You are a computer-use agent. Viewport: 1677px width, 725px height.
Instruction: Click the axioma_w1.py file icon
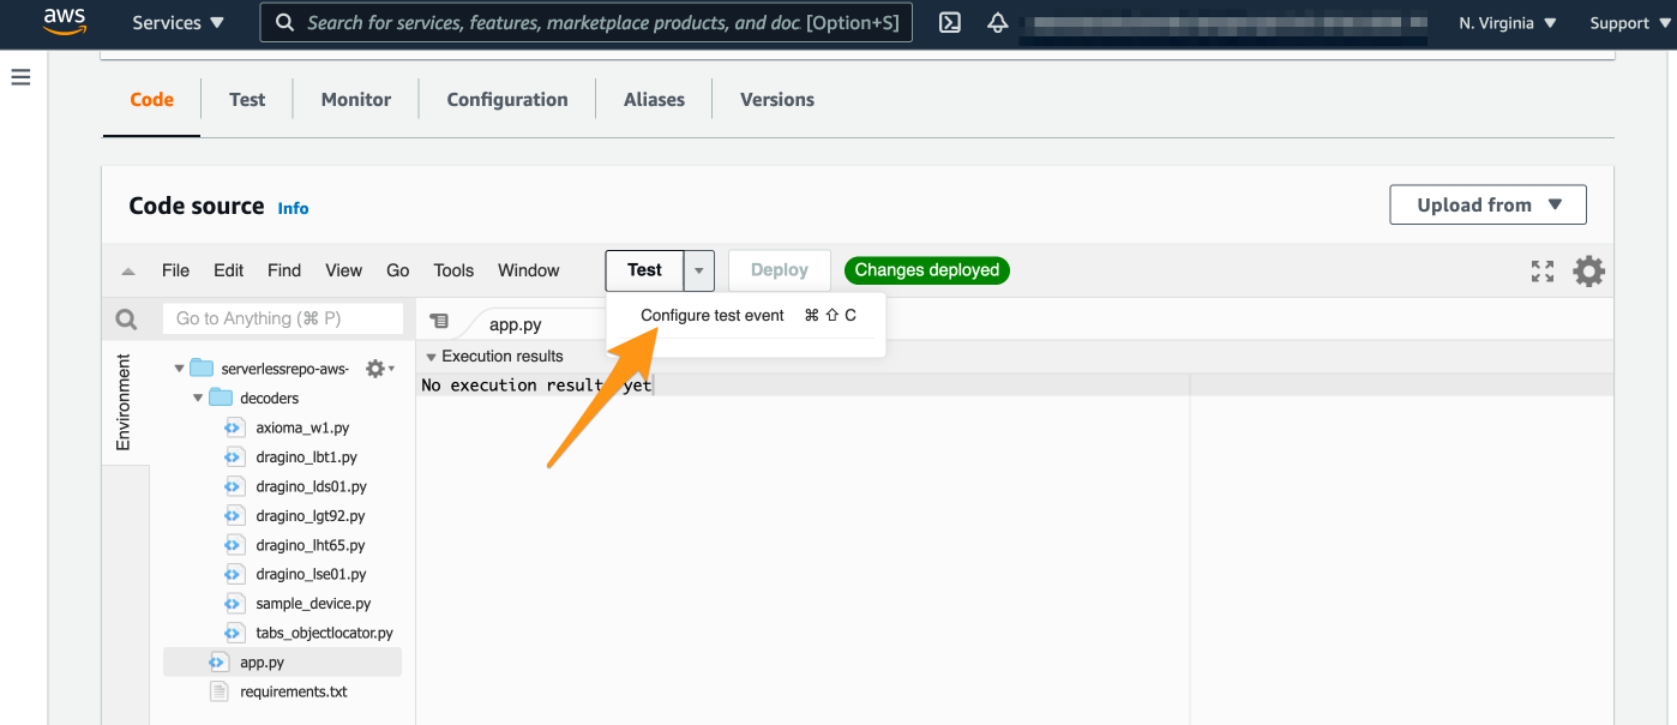pyautogui.click(x=233, y=428)
